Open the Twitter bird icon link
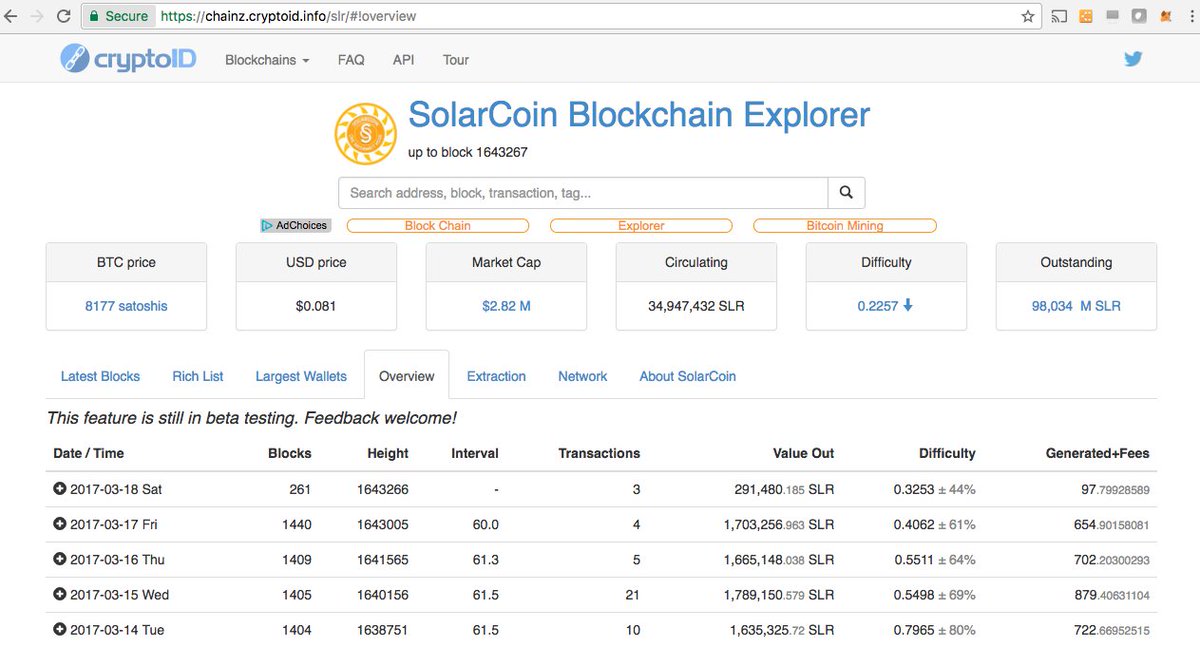Viewport: 1200px width, 647px height. coord(1132,59)
